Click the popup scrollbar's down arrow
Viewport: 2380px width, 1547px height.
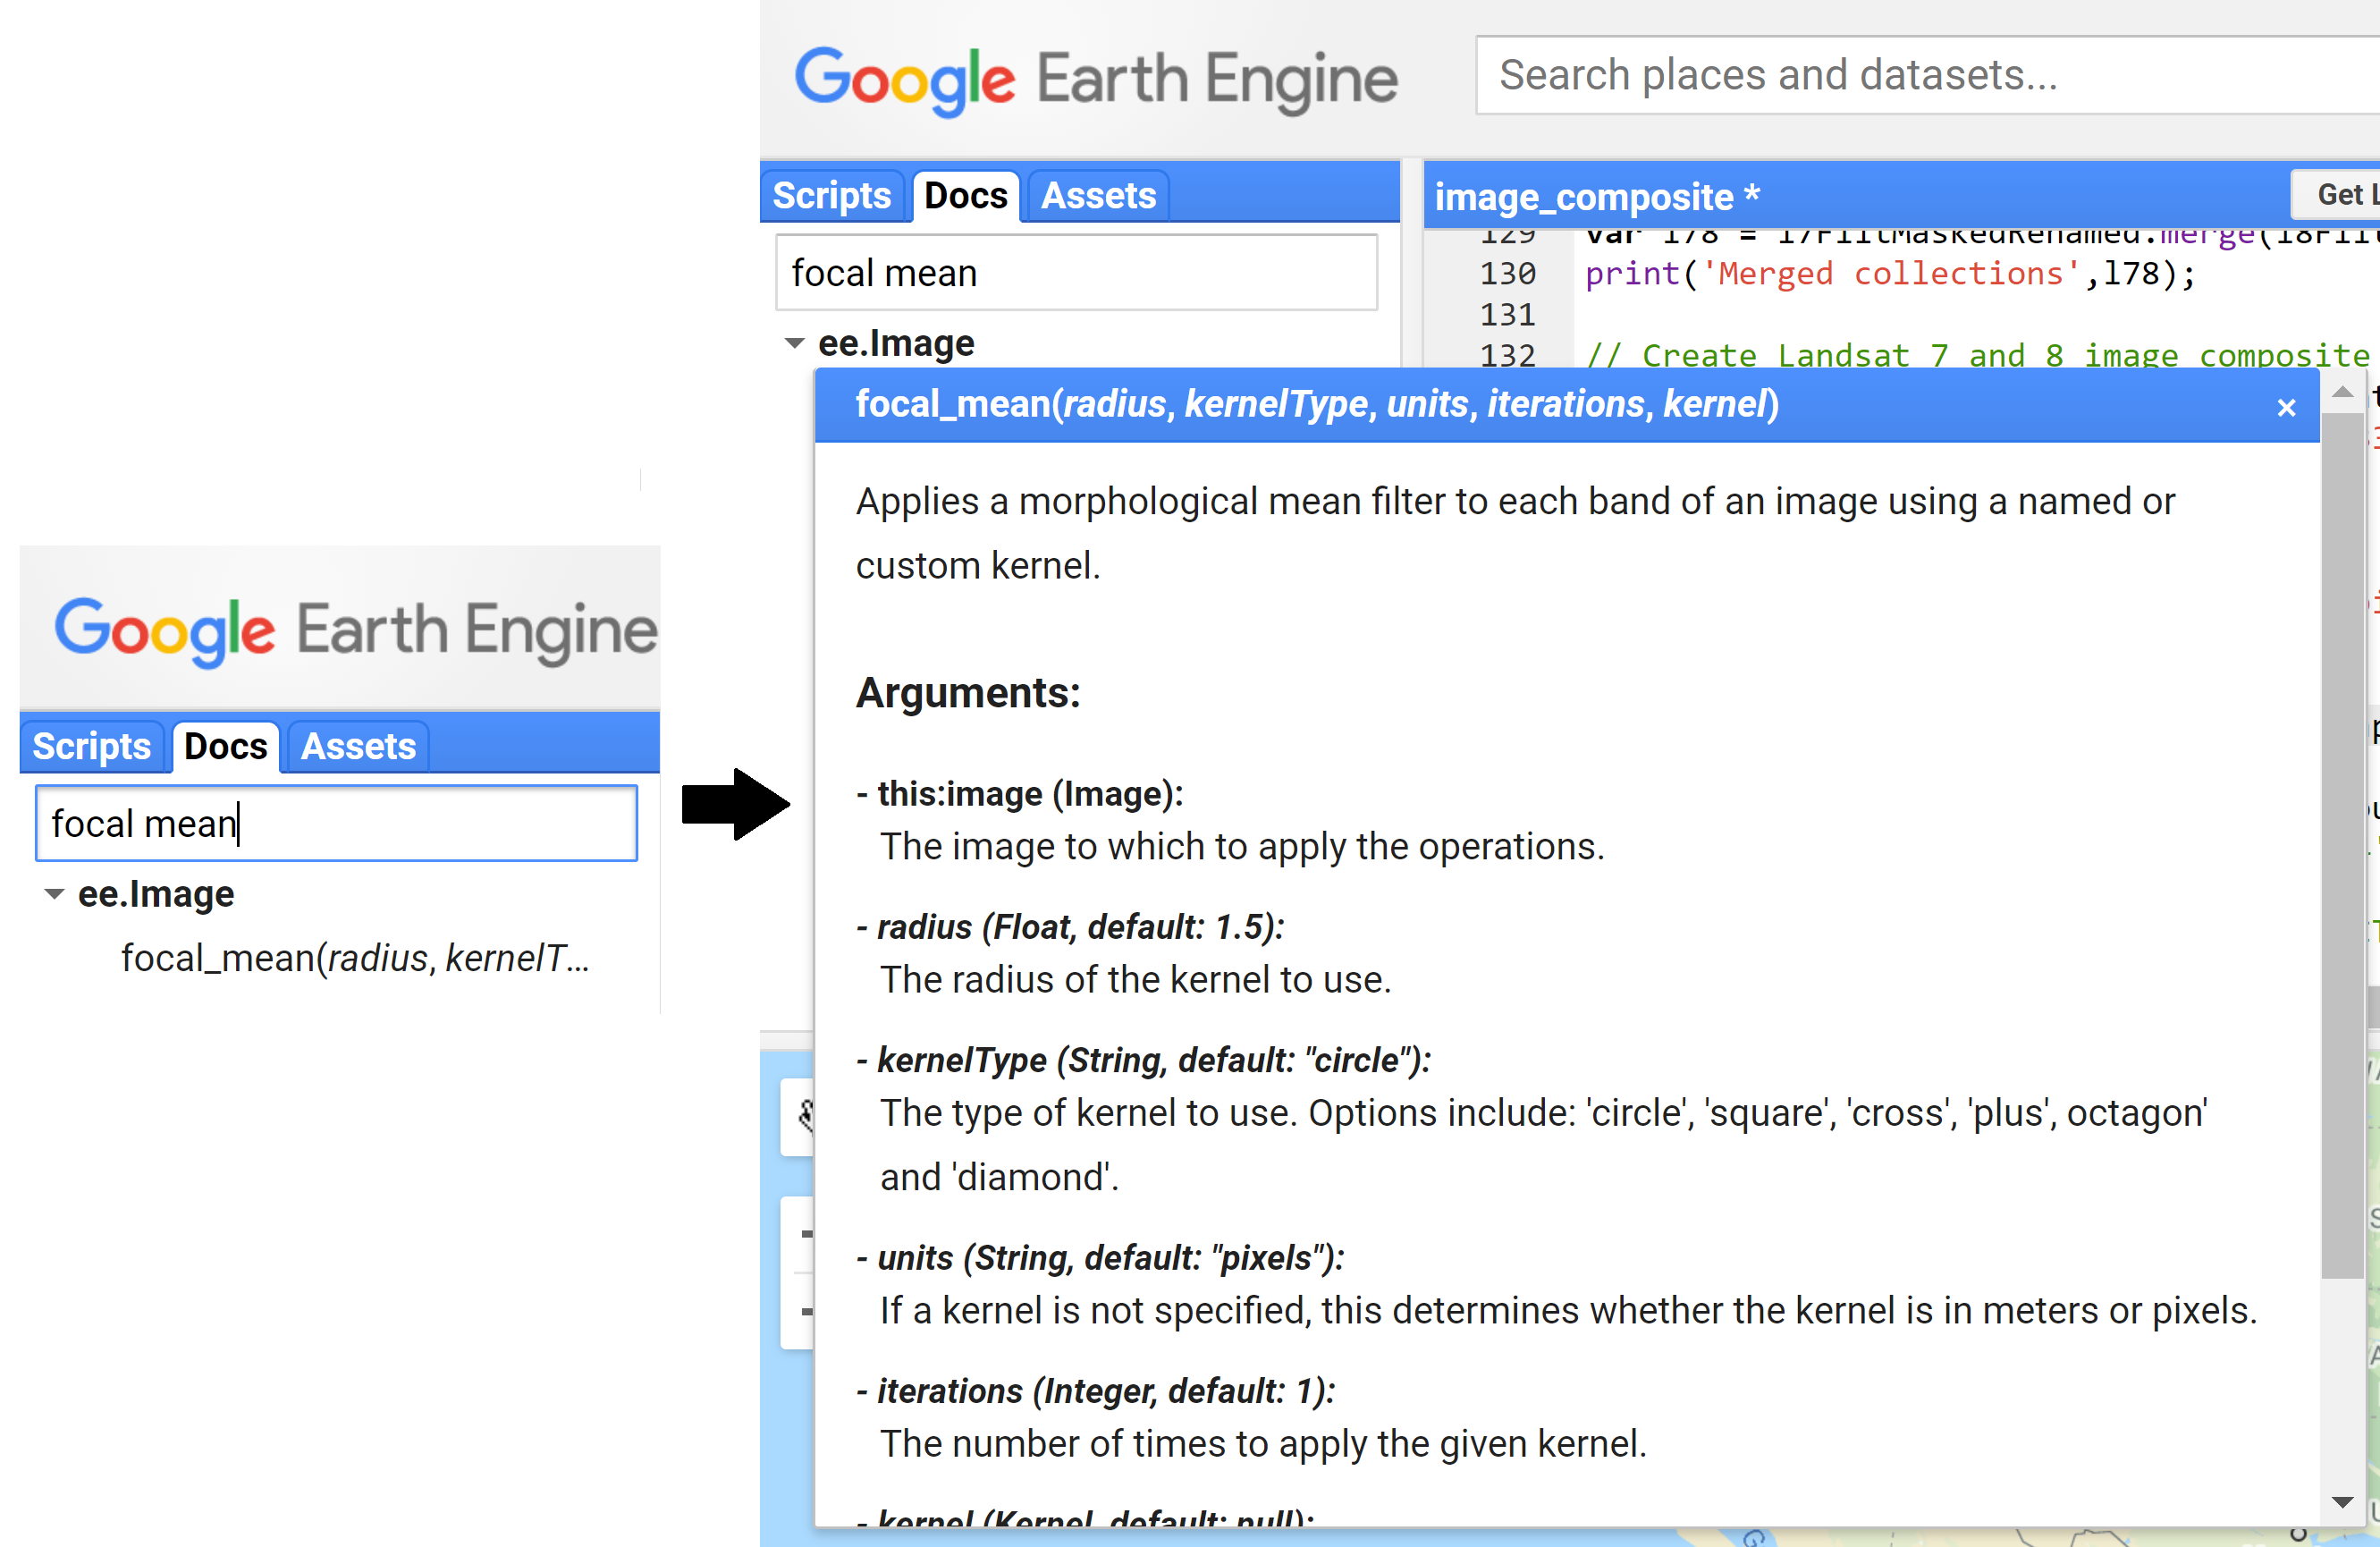(x=2342, y=1502)
